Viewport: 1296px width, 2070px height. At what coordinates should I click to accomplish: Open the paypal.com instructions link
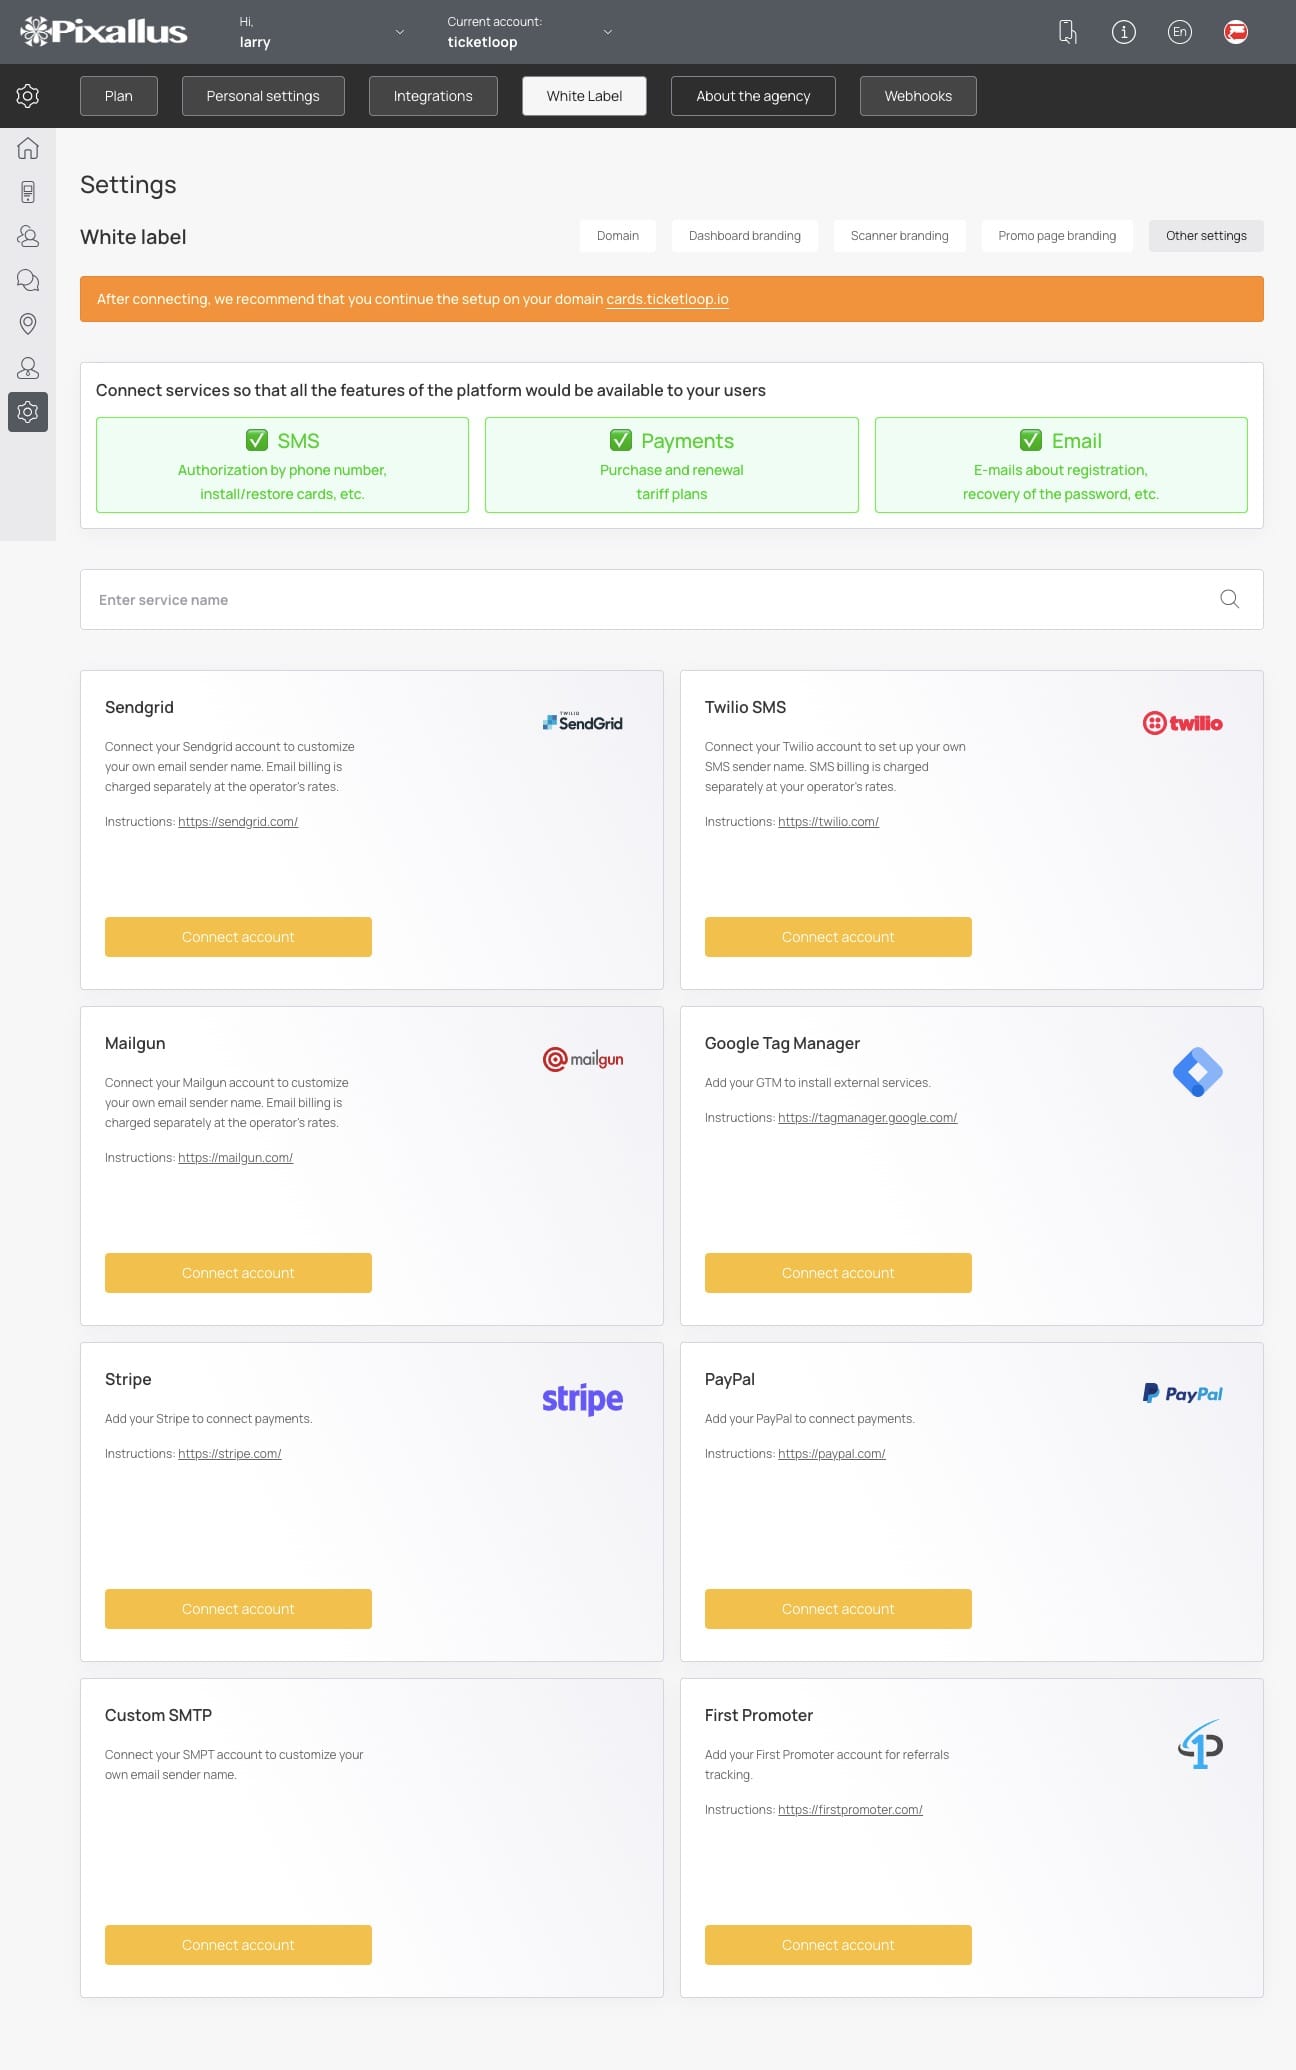[831, 1454]
